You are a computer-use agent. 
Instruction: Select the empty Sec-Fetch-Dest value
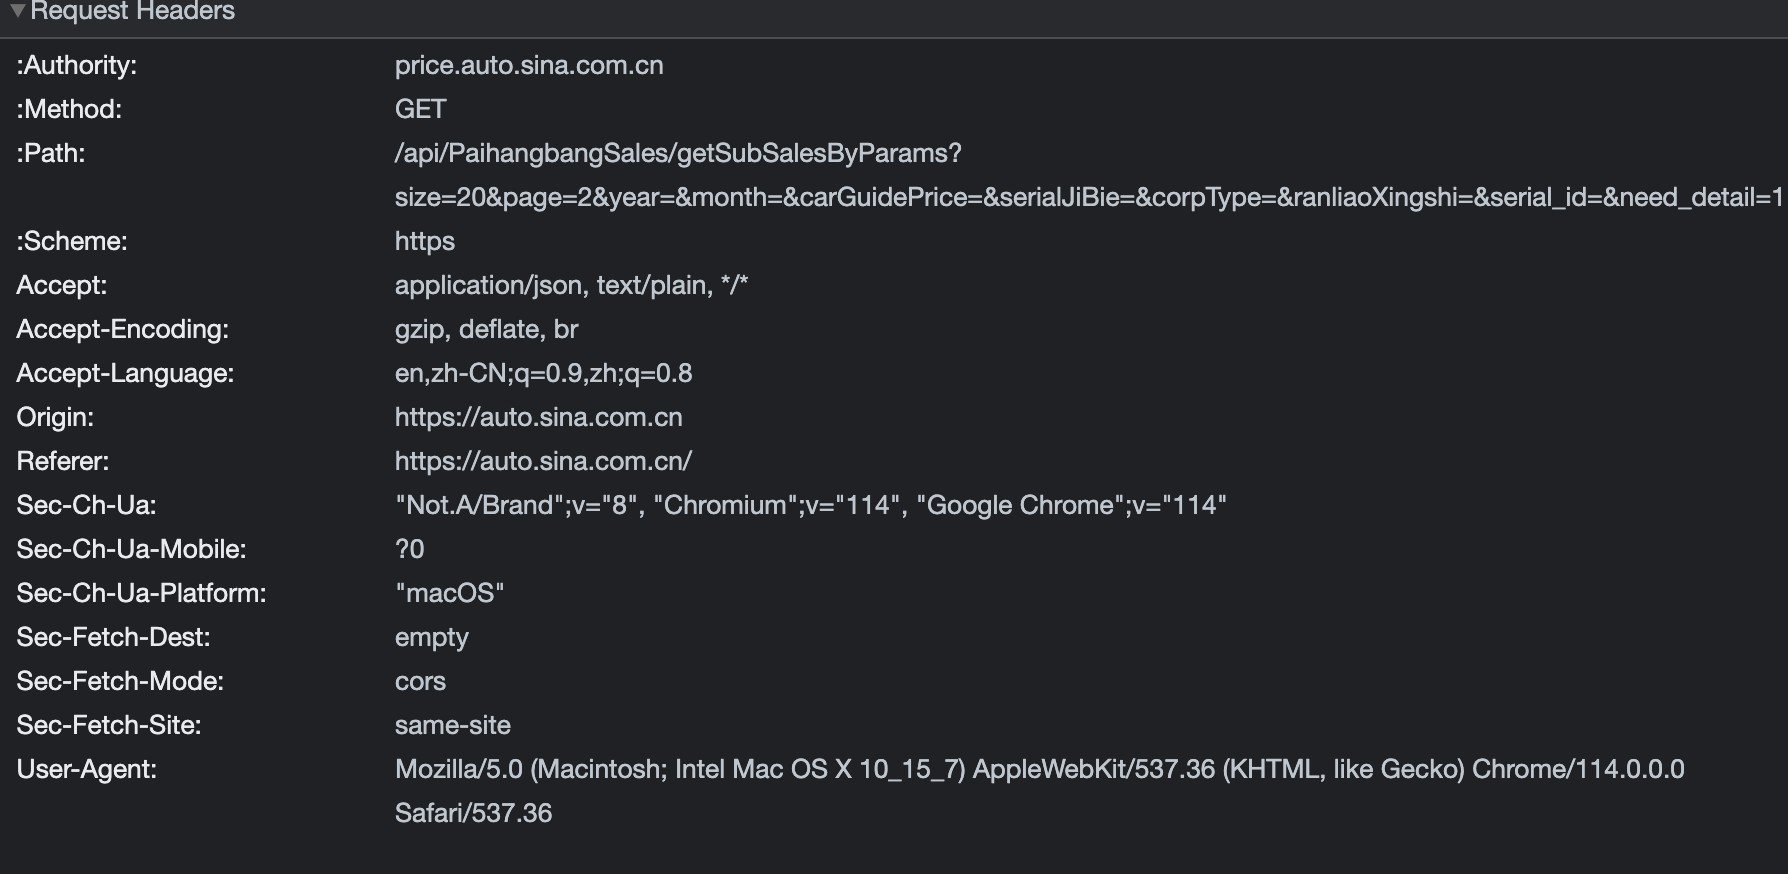point(432,637)
